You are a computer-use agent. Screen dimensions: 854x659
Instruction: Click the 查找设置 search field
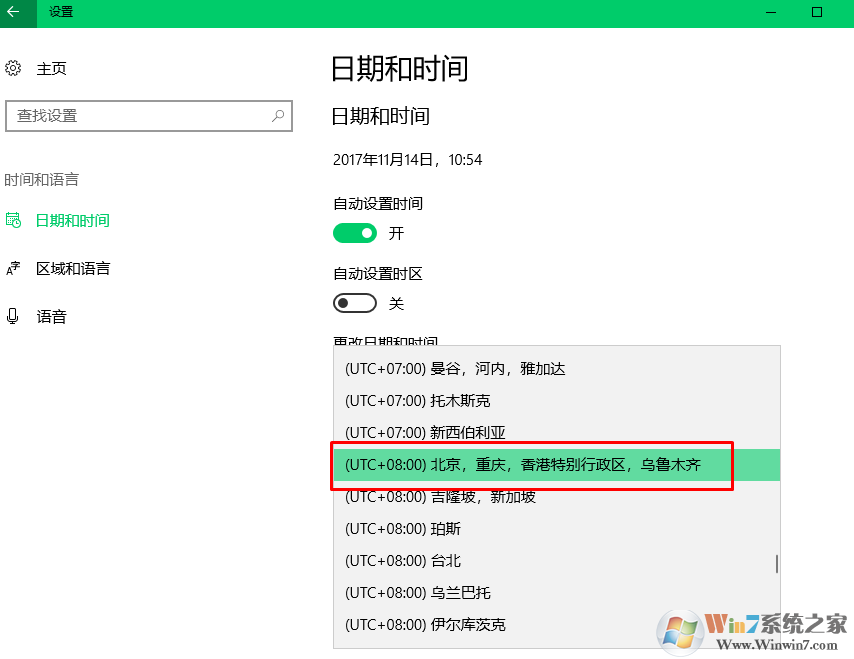coord(140,116)
